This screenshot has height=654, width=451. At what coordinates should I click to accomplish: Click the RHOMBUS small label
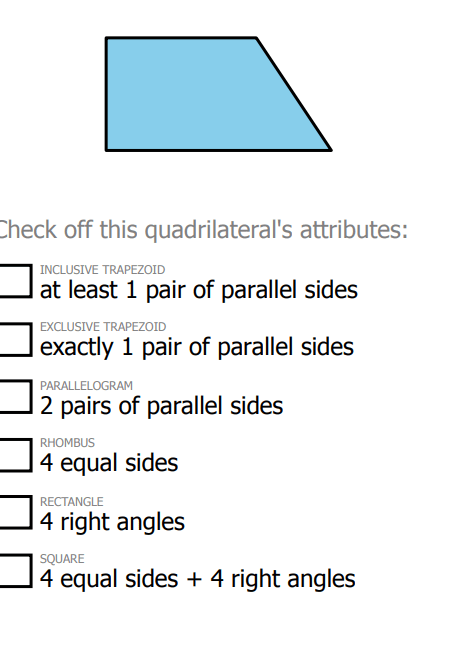[68, 443]
